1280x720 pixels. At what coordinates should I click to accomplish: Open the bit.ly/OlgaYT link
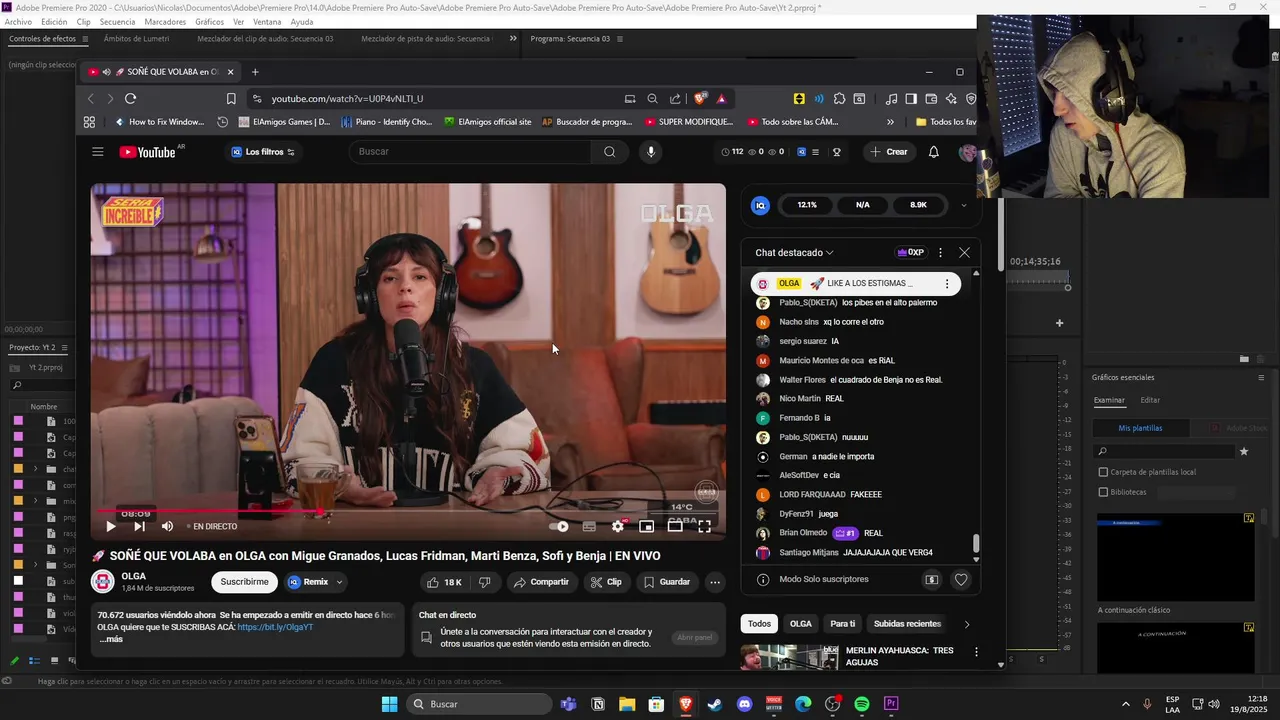pyautogui.click(x=275, y=627)
